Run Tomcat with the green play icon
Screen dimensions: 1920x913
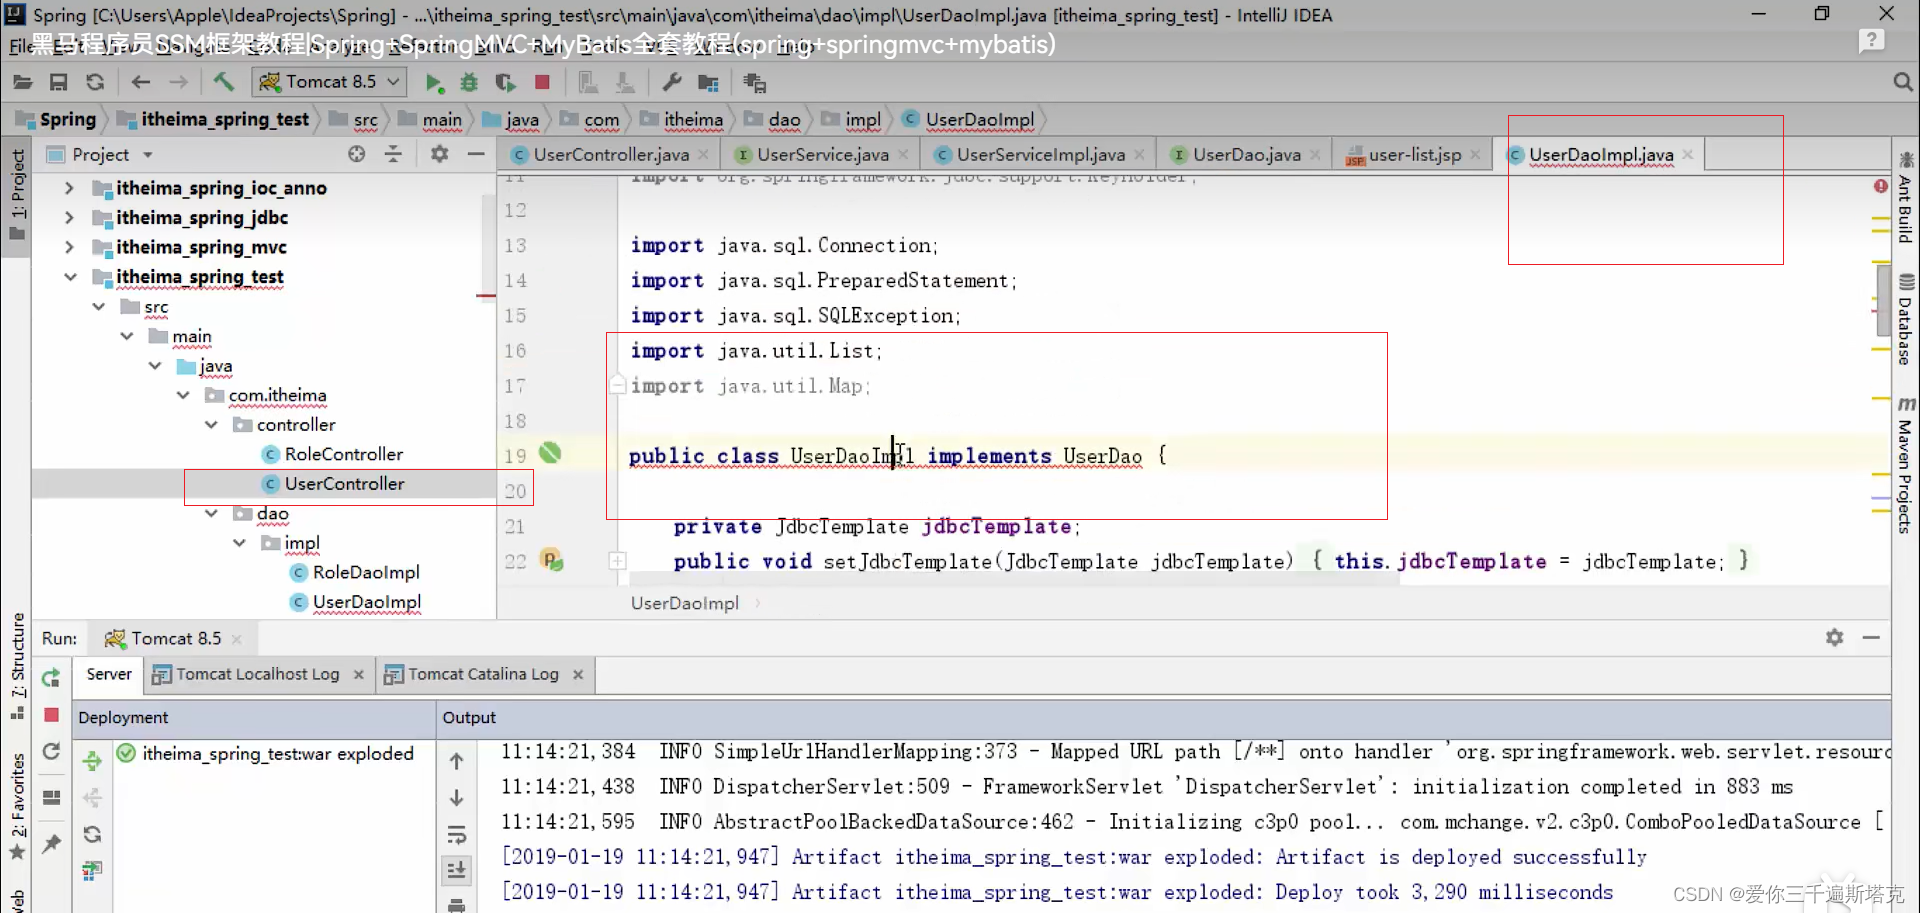click(434, 82)
